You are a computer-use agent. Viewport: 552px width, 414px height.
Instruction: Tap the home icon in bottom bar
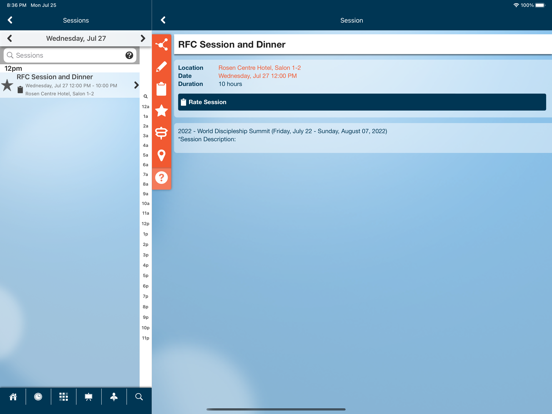[13, 397]
